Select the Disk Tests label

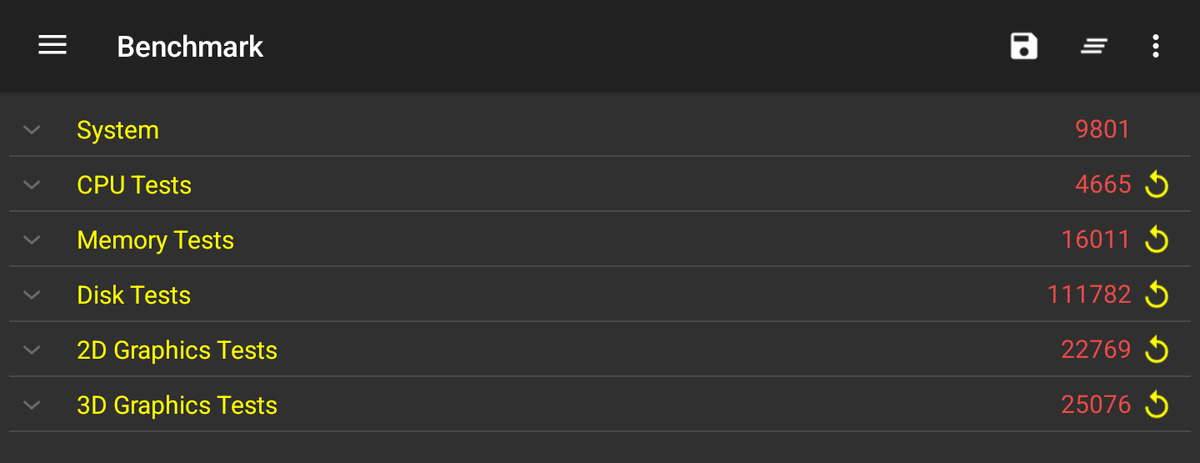134,295
